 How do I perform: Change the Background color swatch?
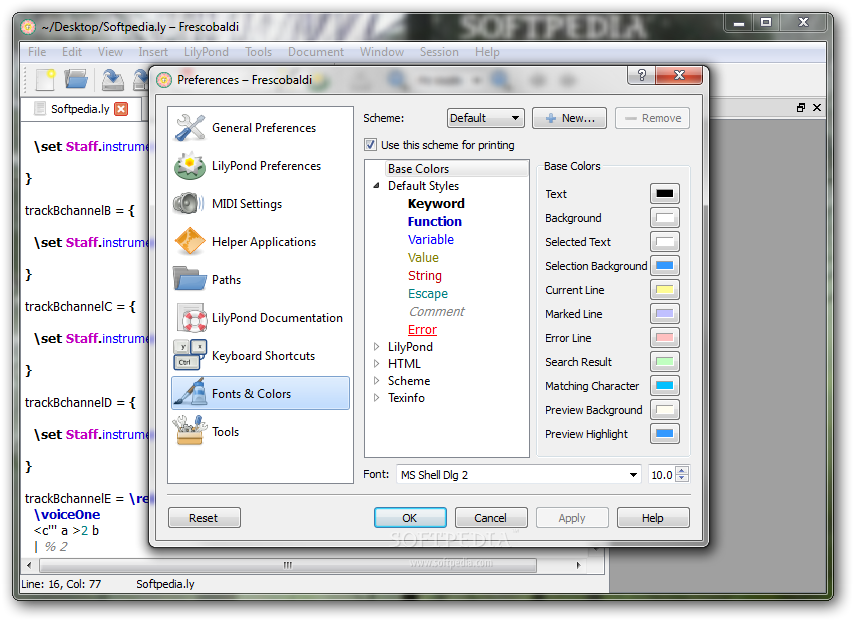click(664, 218)
